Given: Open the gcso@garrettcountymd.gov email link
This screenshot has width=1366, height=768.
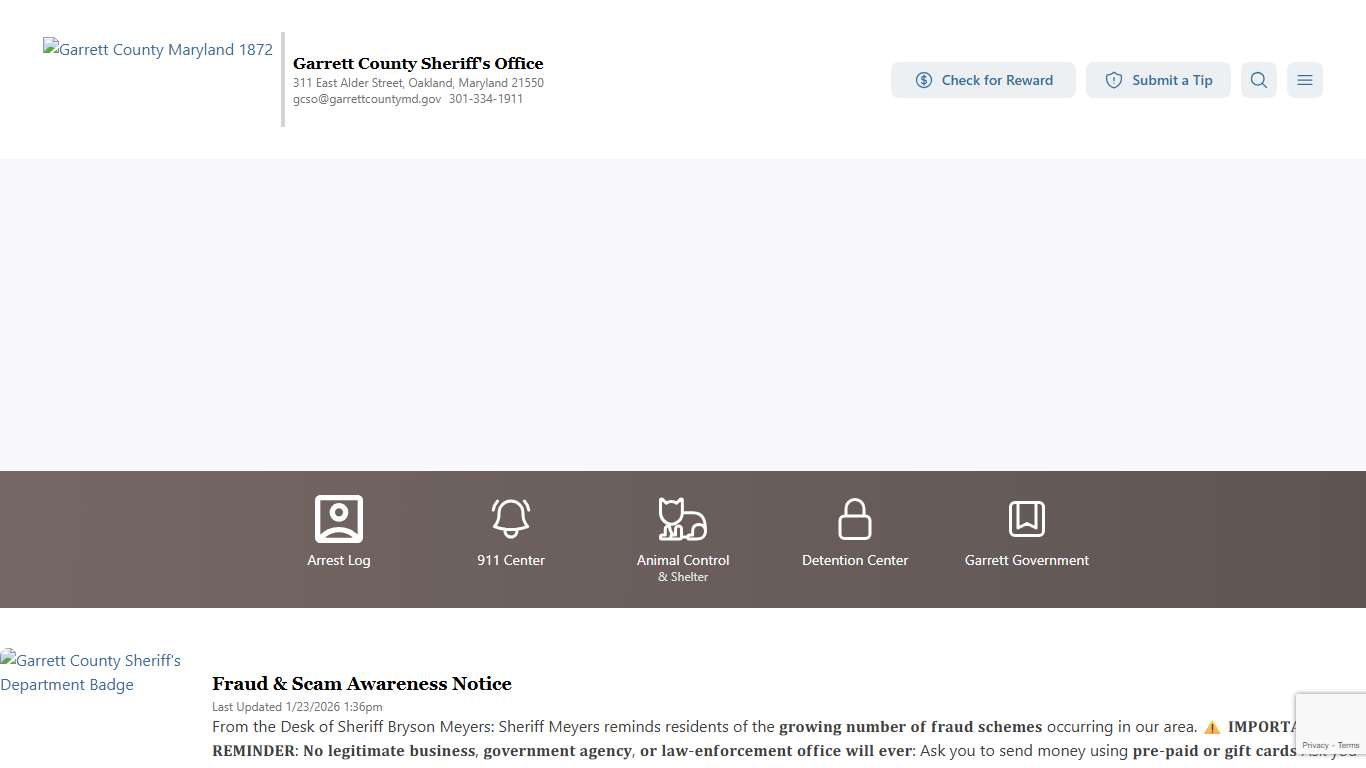Looking at the screenshot, I should pos(367,99).
